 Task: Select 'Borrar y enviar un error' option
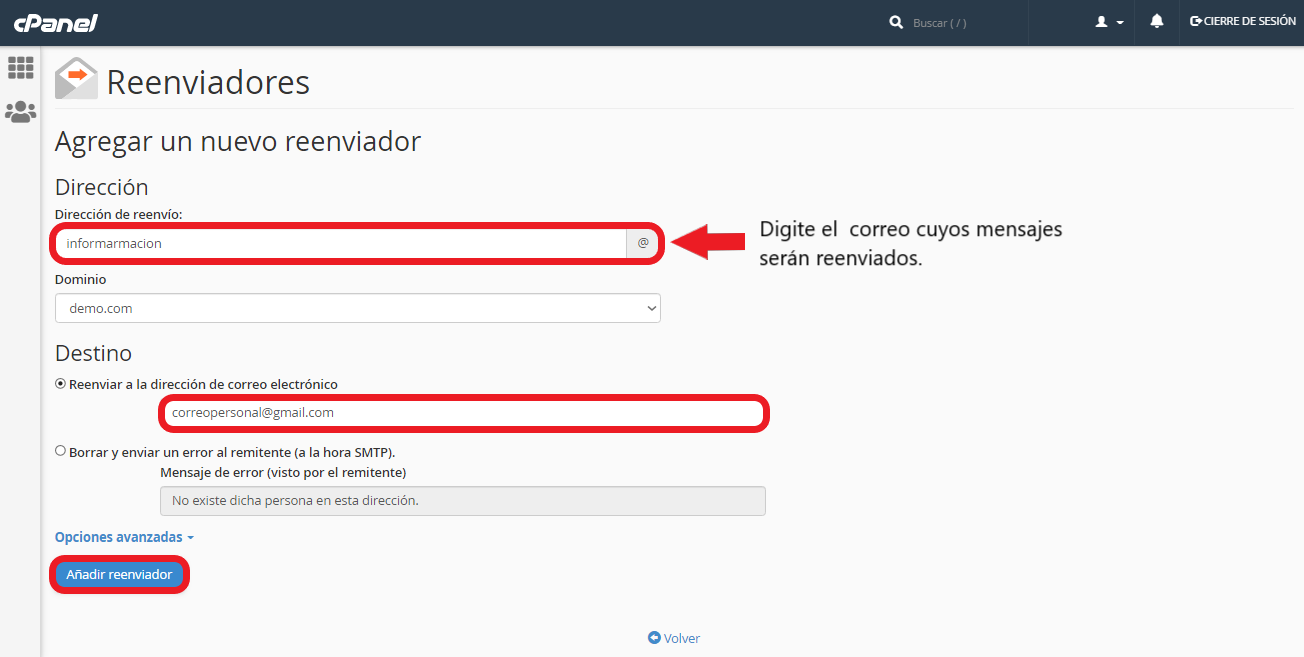tap(61, 451)
